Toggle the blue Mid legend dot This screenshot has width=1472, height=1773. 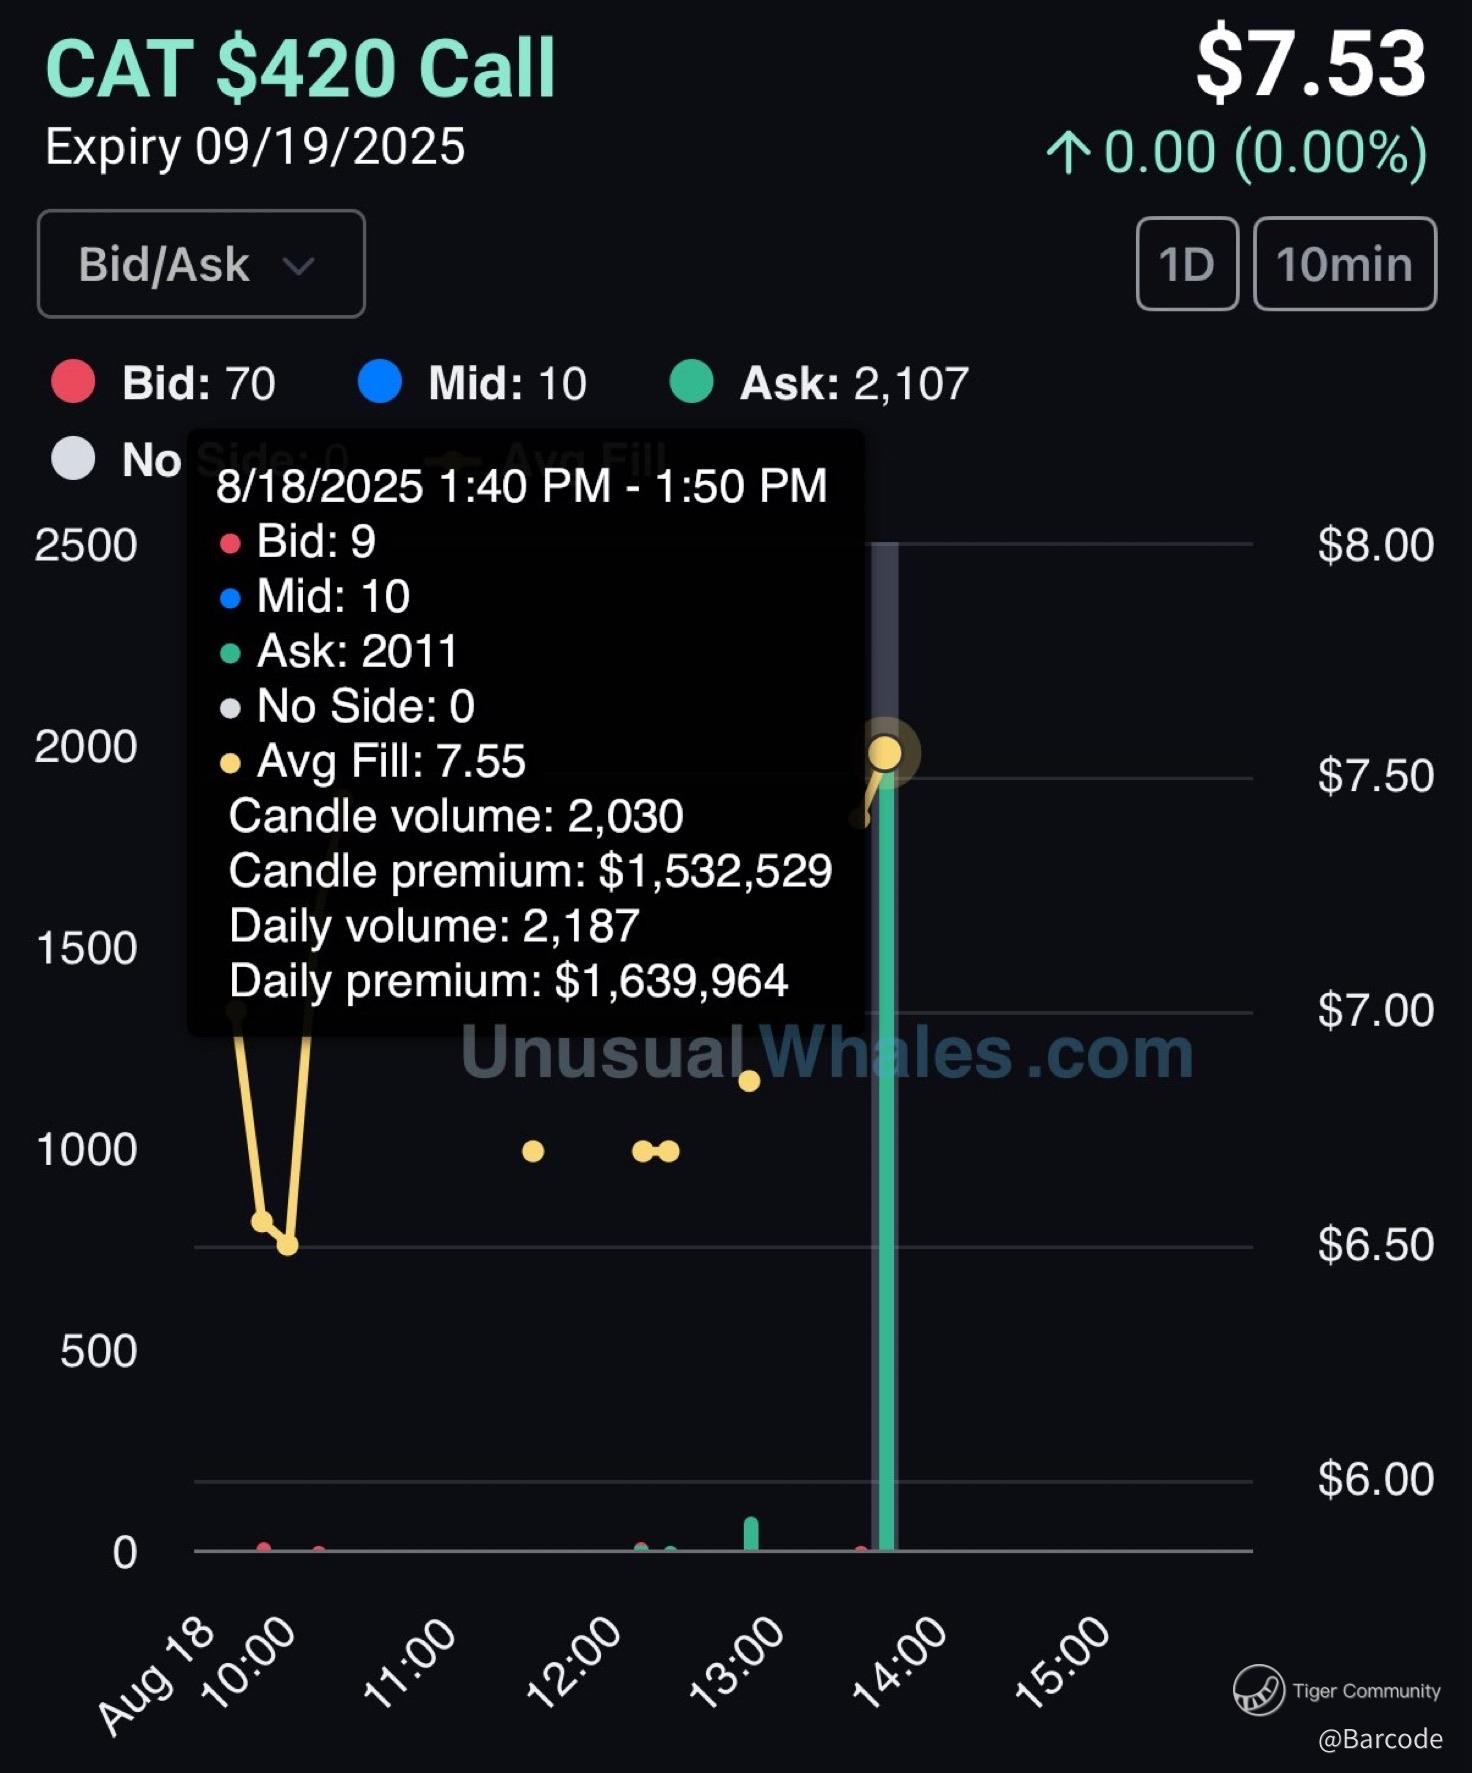380,382
